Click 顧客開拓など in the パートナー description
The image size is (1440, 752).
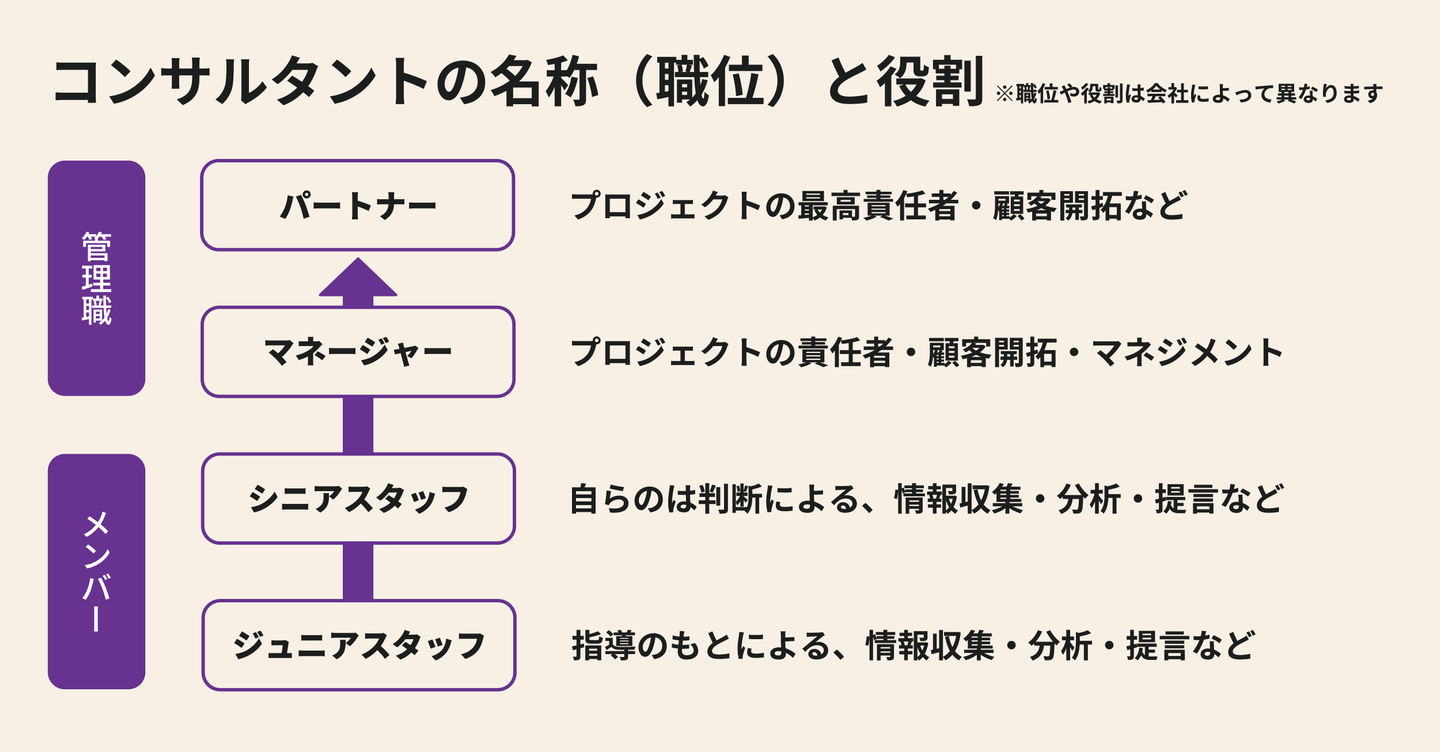point(1090,207)
